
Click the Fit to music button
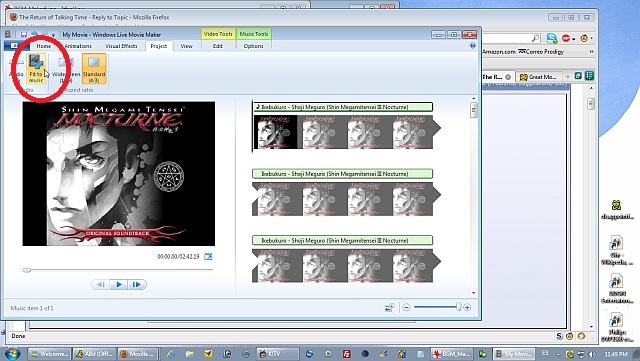click(x=36, y=68)
